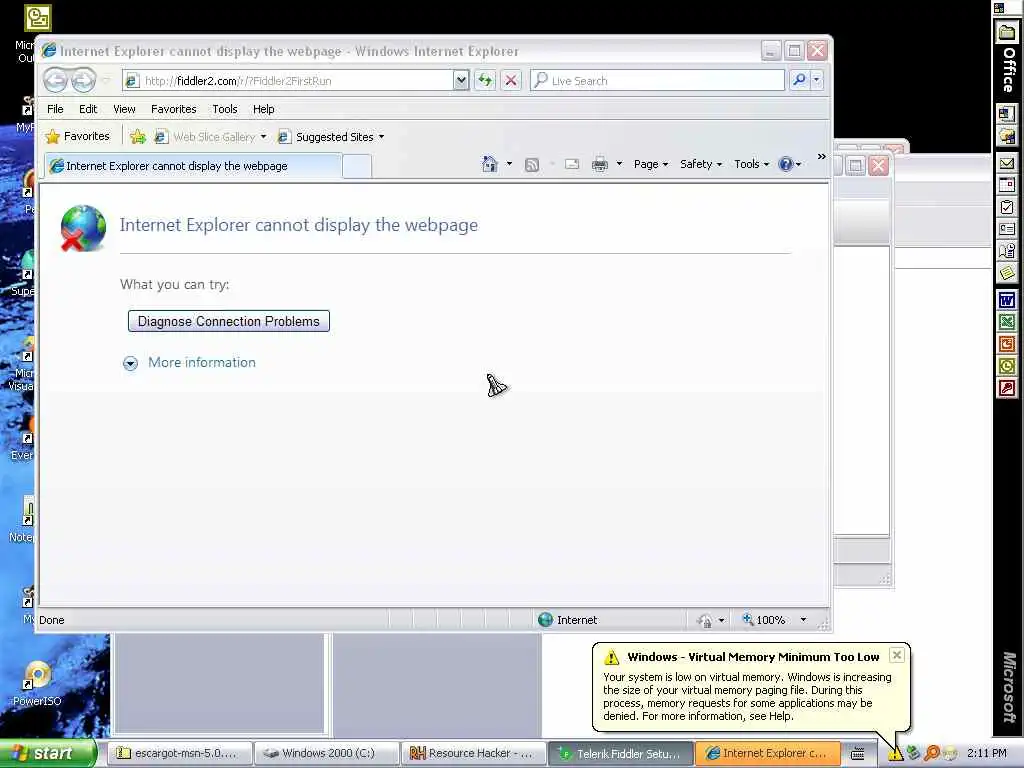1024x768 pixels.
Task: Open the Web Slice Gallery link
Action: 206,136
